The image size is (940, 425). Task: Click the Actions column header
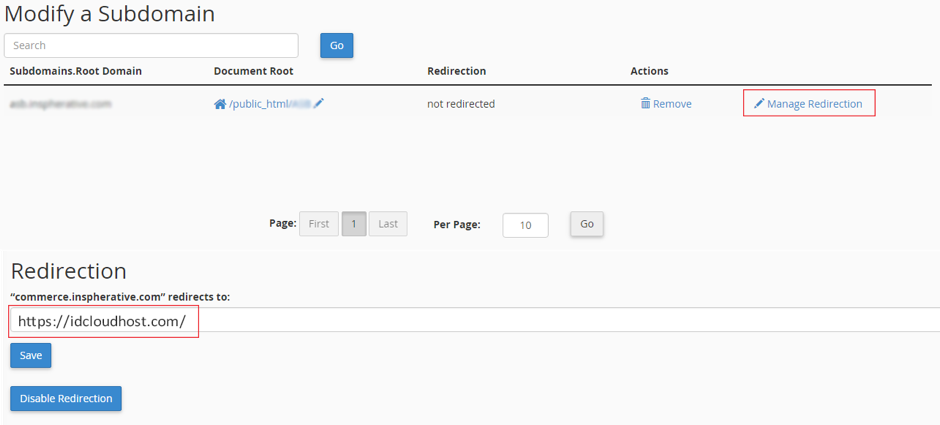tap(649, 71)
